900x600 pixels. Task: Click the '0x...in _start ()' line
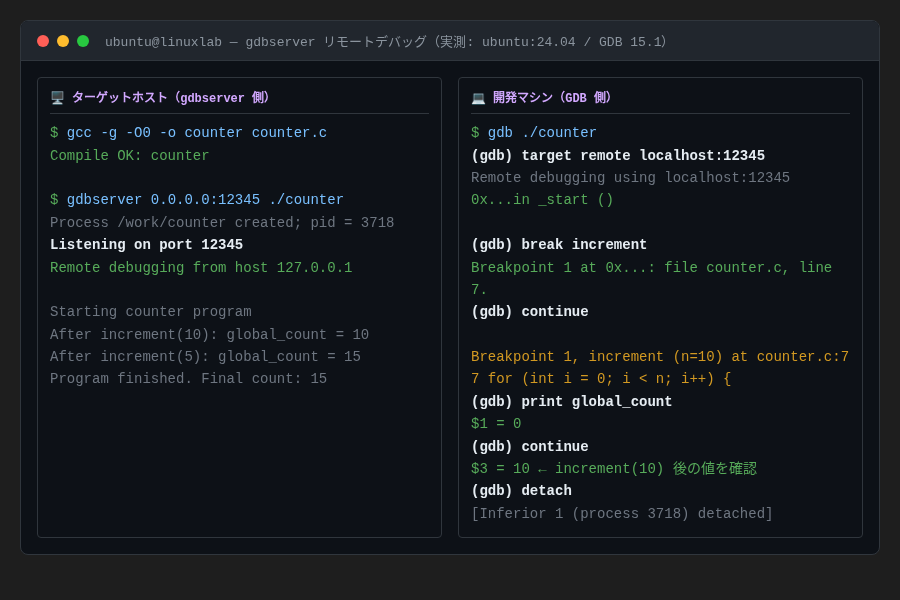542,200
